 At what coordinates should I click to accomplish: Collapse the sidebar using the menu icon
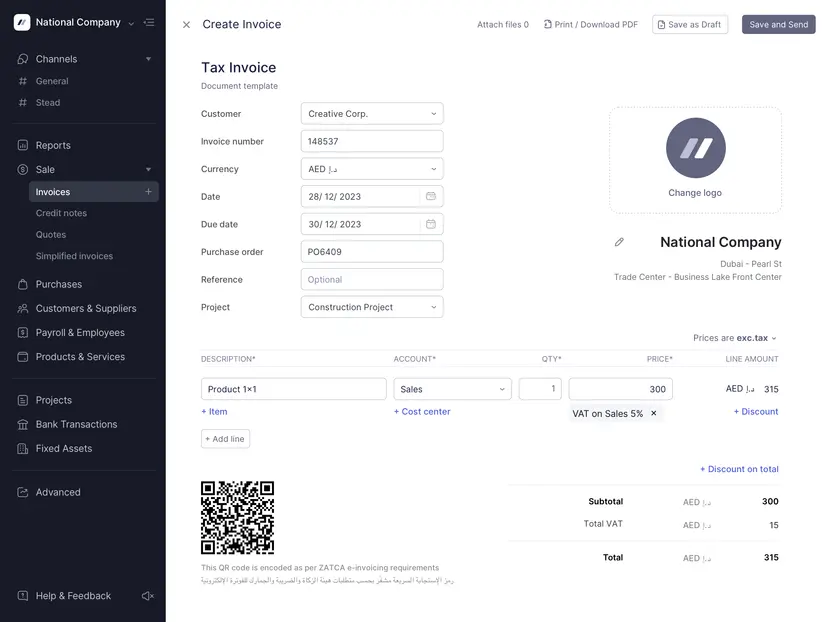pos(149,22)
